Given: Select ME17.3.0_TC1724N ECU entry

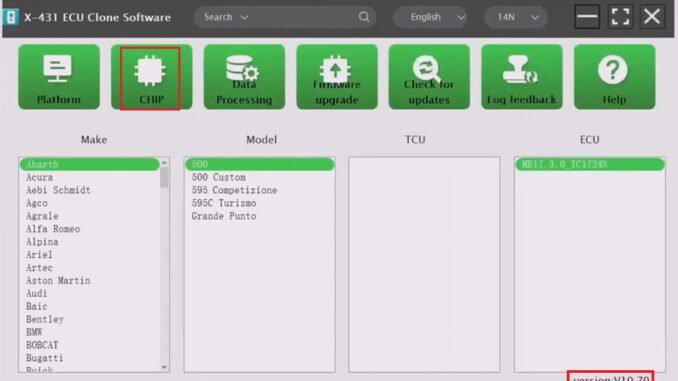Looking at the screenshot, I should pos(590,164).
